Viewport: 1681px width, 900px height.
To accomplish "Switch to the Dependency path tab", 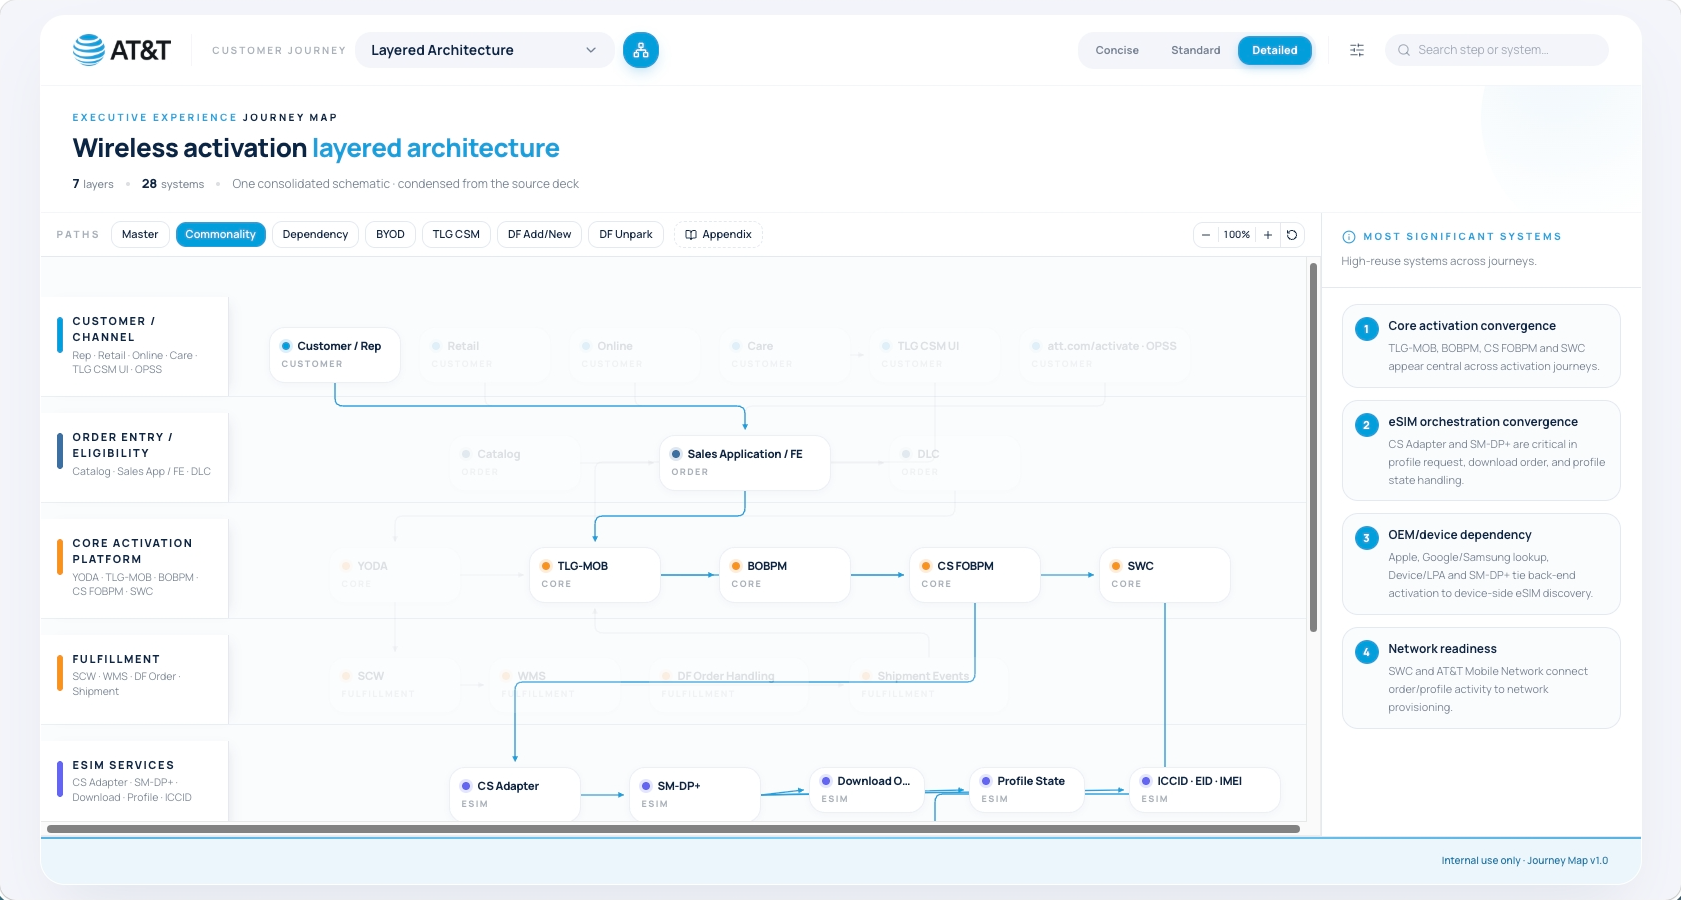I will coord(315,234).
